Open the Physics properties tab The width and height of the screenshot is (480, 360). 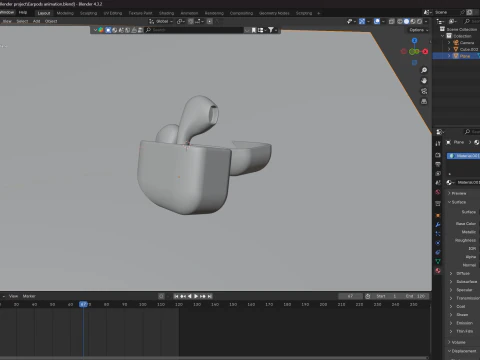[x=438, y=243]
